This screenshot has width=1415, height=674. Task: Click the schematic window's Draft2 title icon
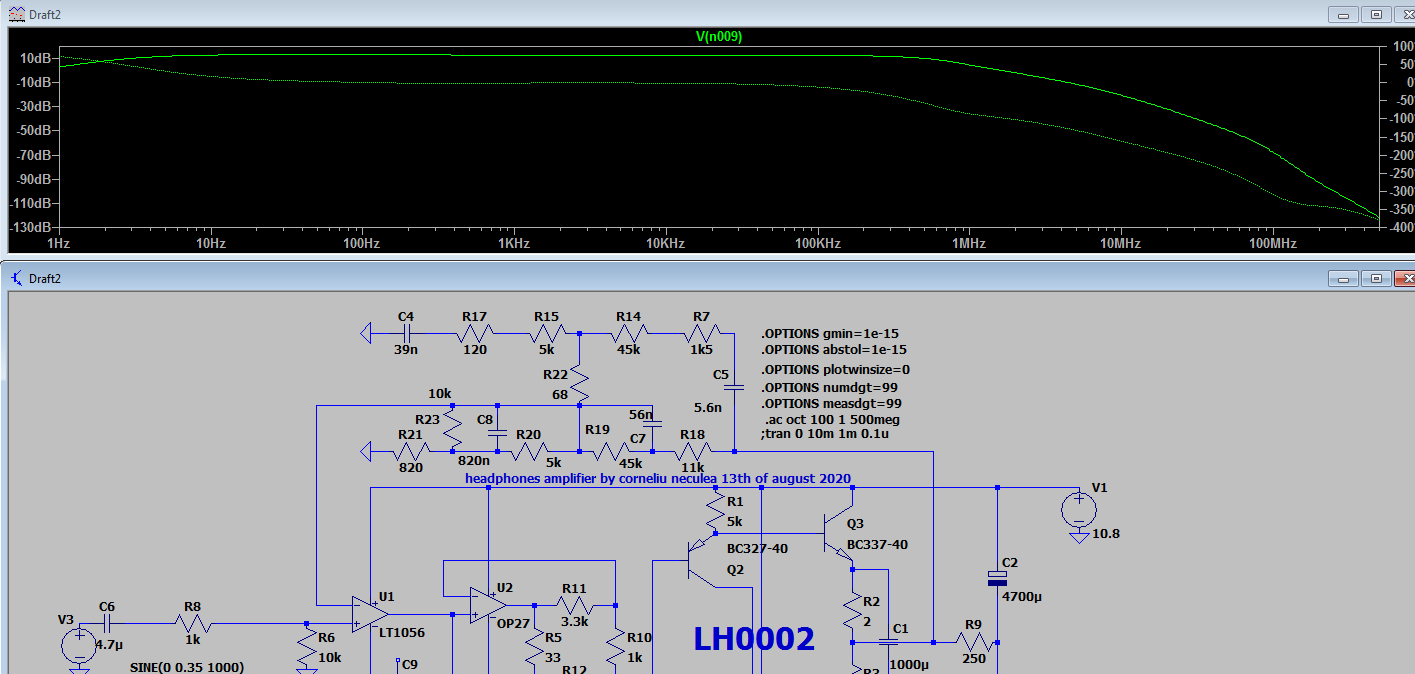[16, 278]
